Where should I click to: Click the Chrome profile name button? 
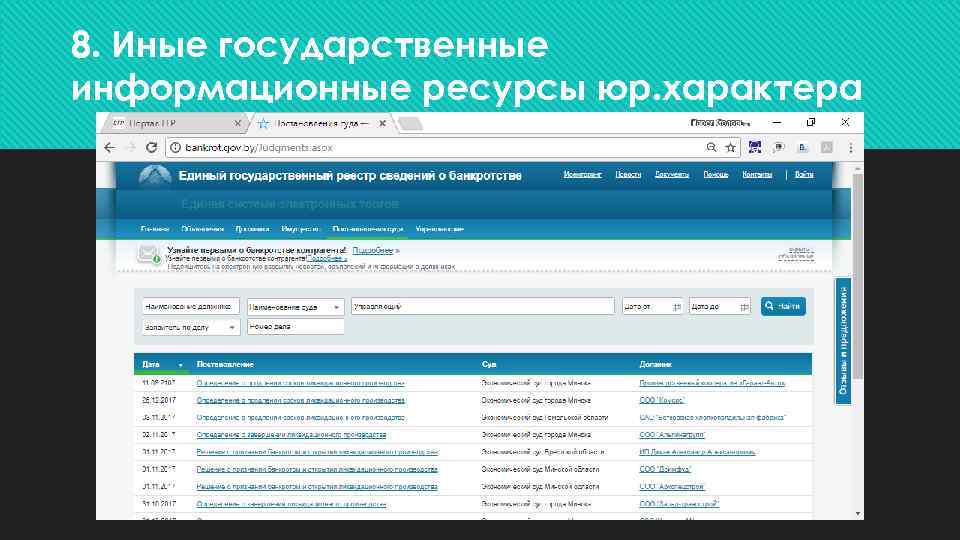point(720,122)
